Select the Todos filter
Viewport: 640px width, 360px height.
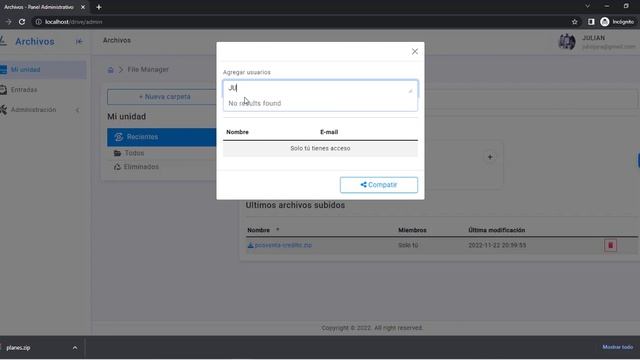(134, 153)
